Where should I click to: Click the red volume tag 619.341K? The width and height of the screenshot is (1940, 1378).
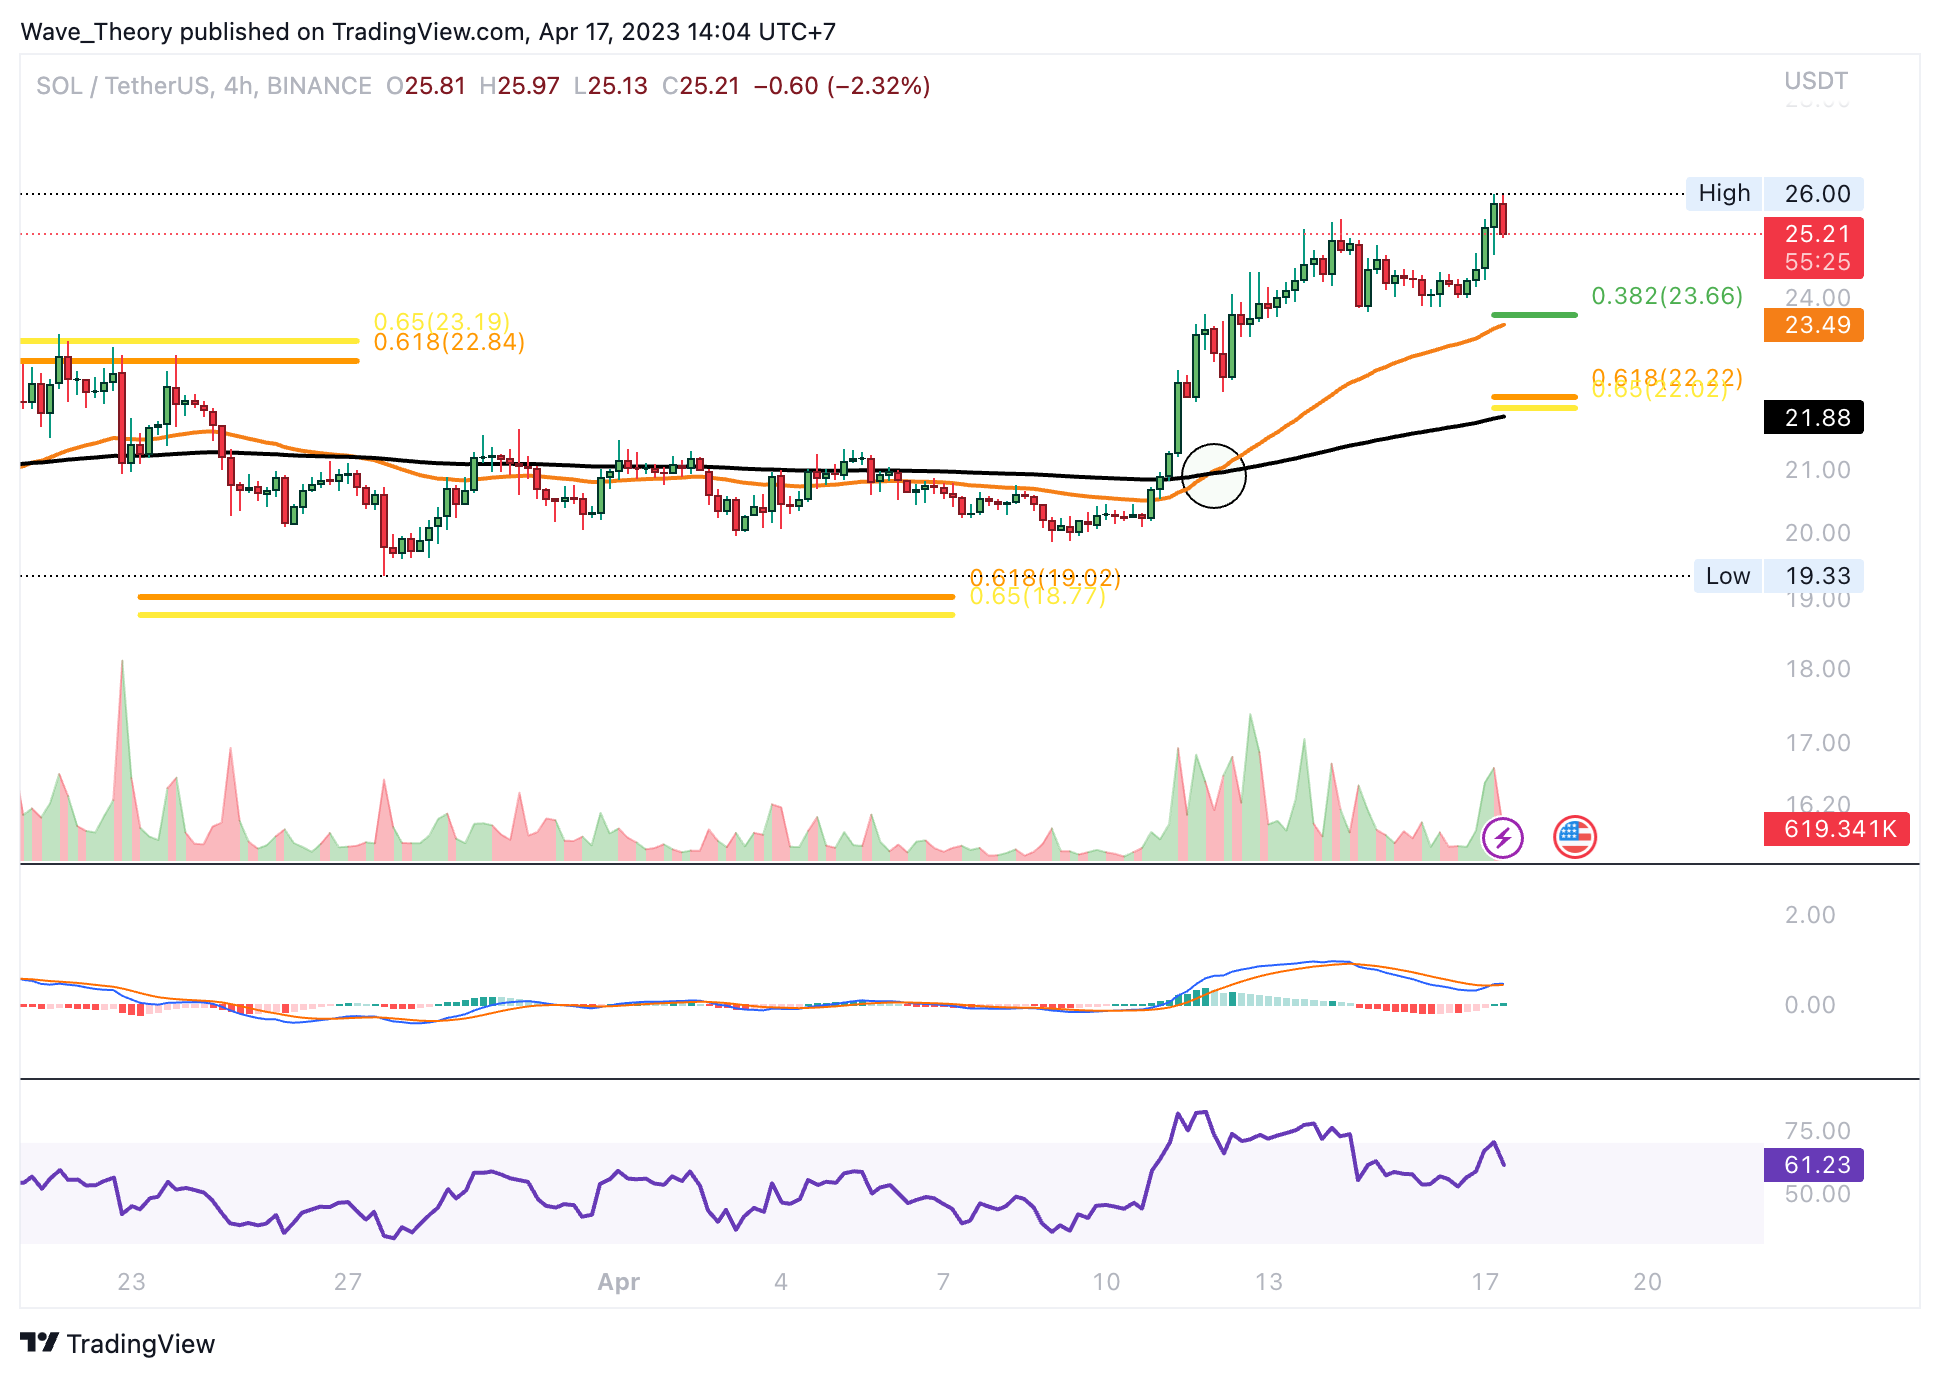1838,829
